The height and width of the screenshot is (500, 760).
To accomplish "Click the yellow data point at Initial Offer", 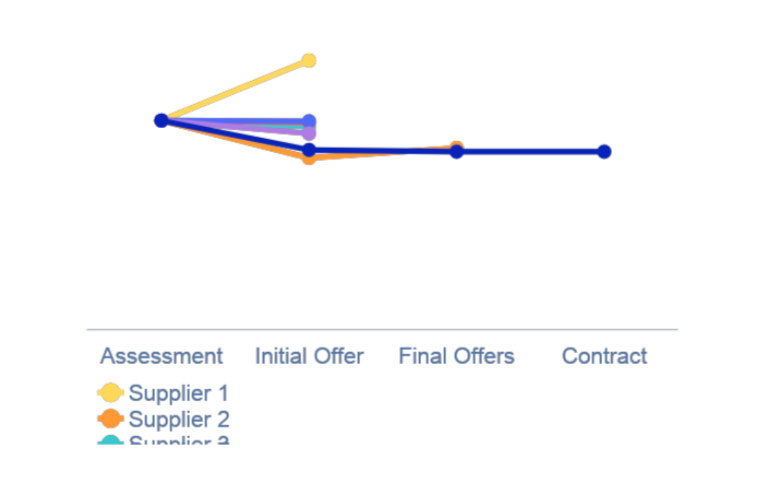I will [x=309, y=60].
